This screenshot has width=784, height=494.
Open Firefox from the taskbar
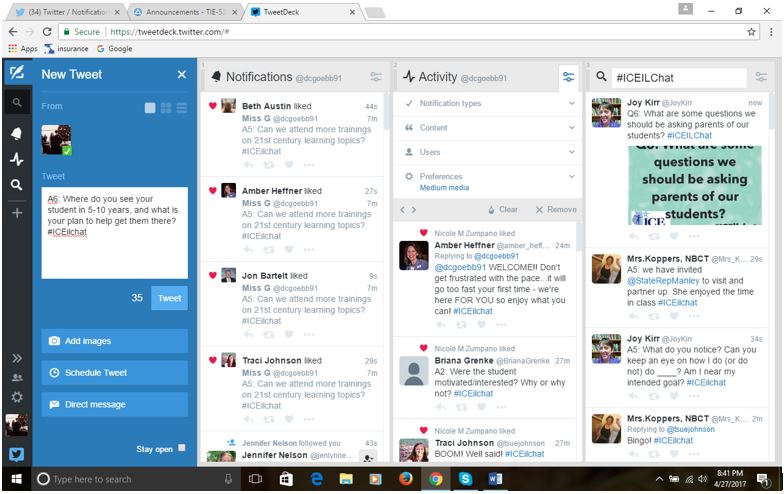406,479
